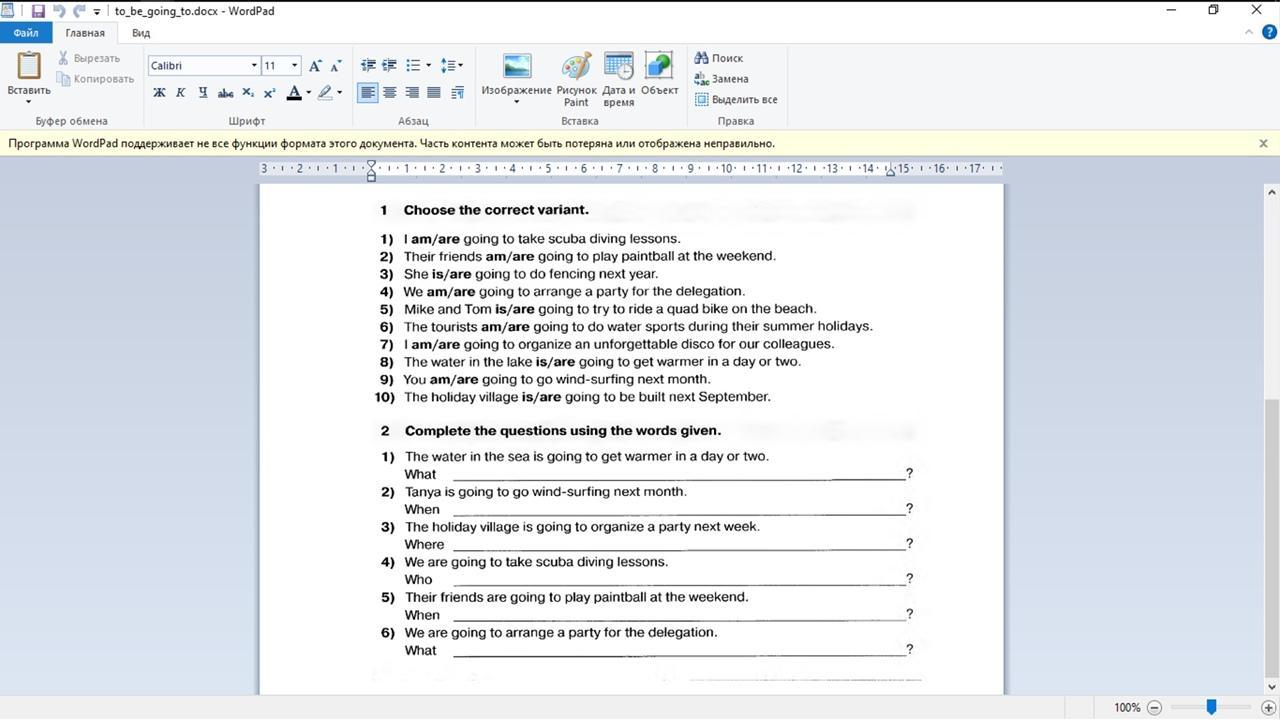
Task: Click the right indent marker on the ruler
Action: 890,172
